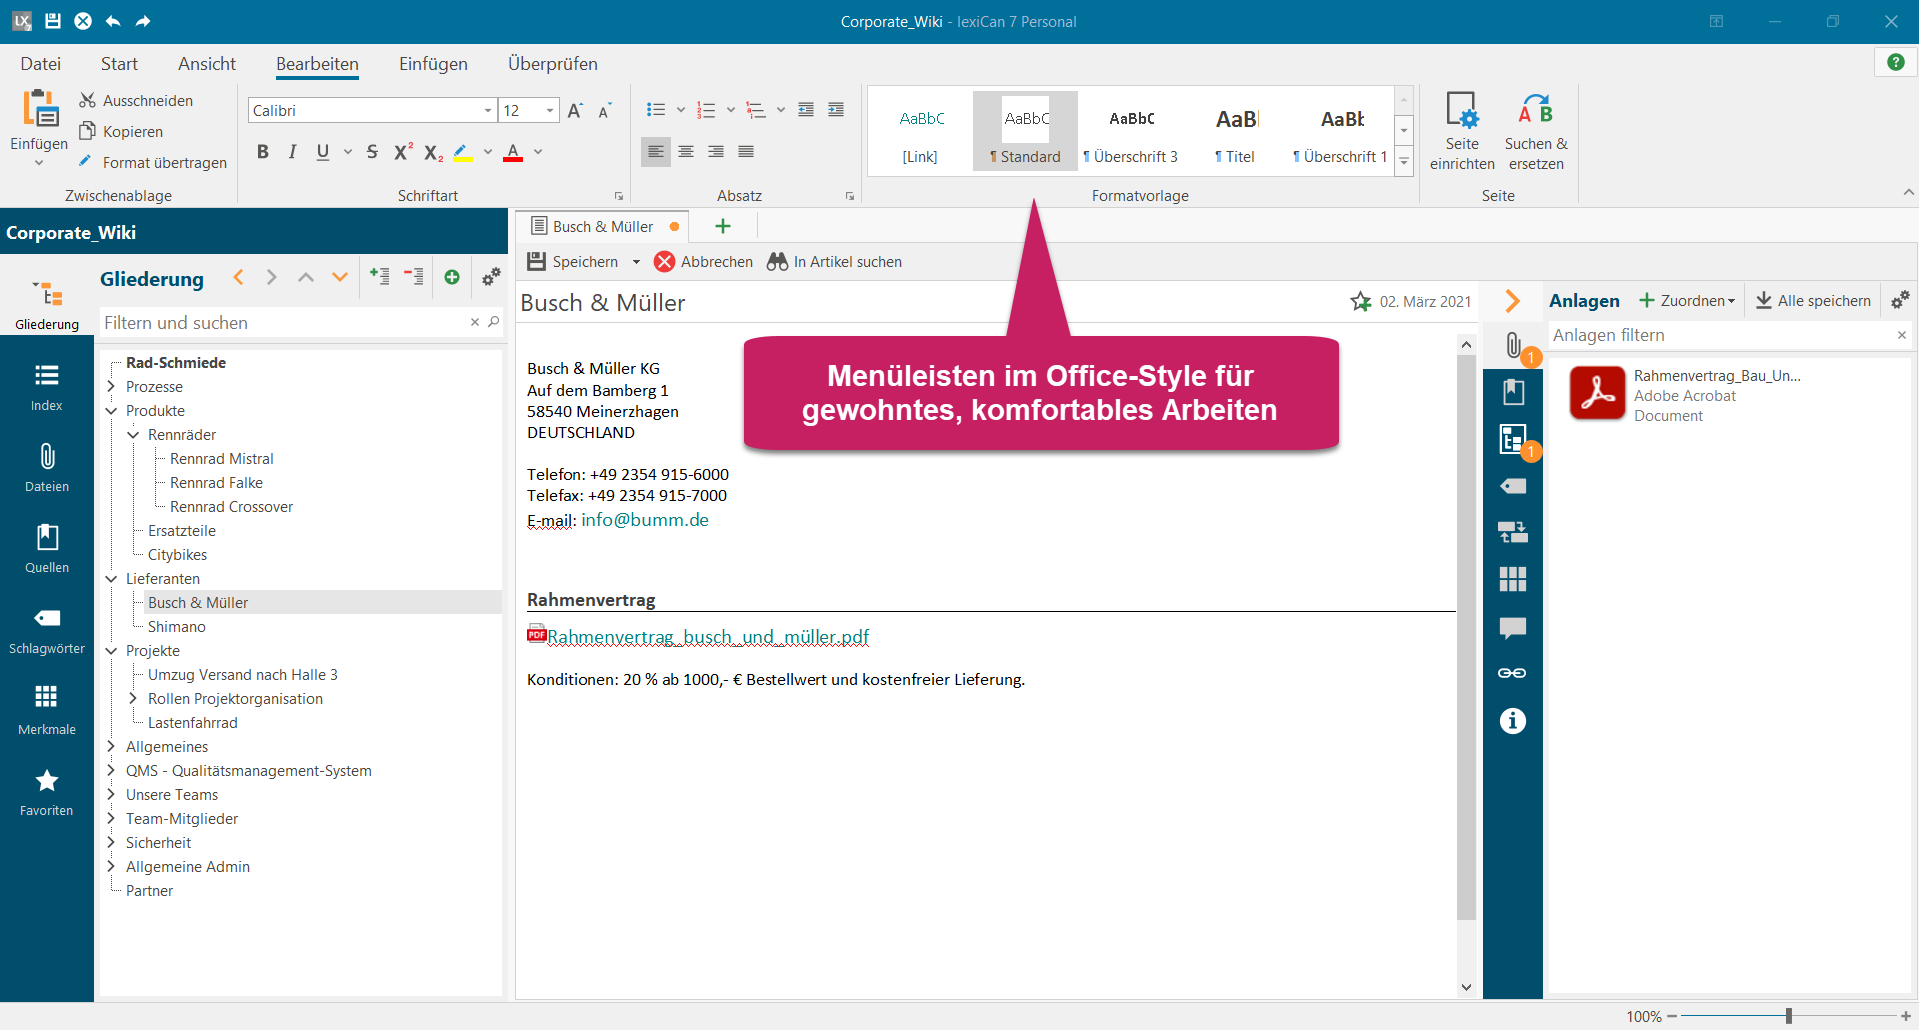Open the Dateien panel in the sidebar

click(x=47, y=467)
